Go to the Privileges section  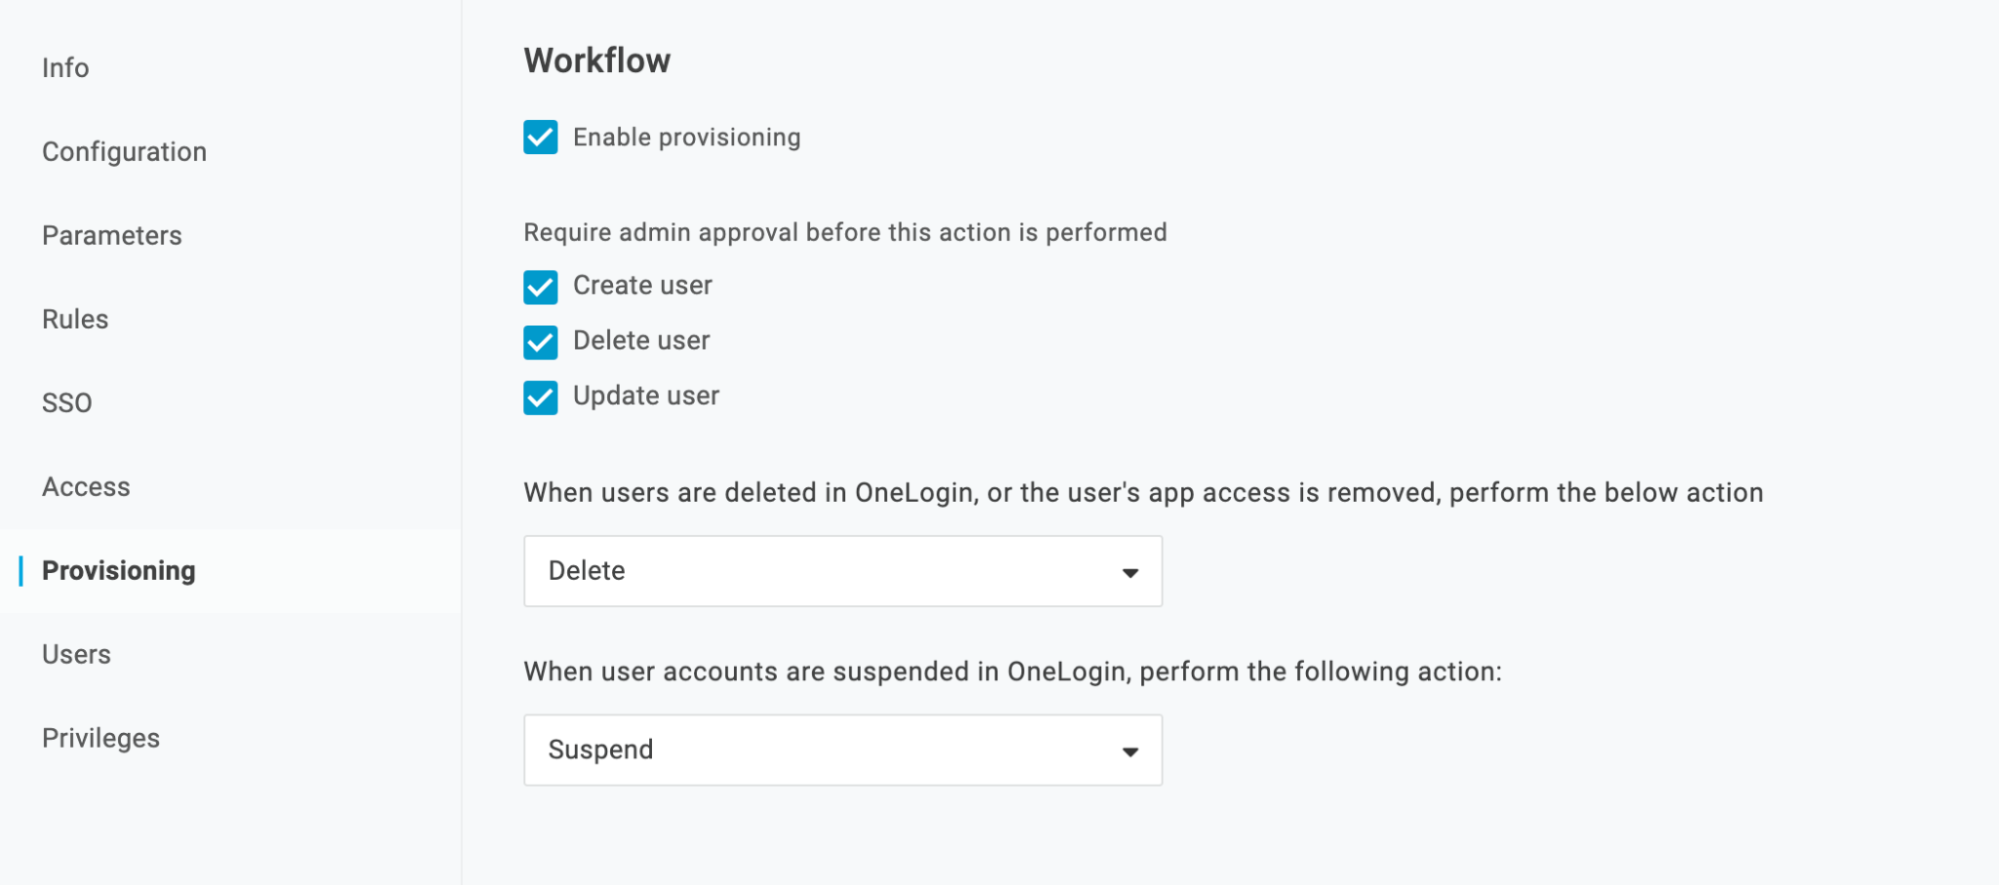point(100,737)
